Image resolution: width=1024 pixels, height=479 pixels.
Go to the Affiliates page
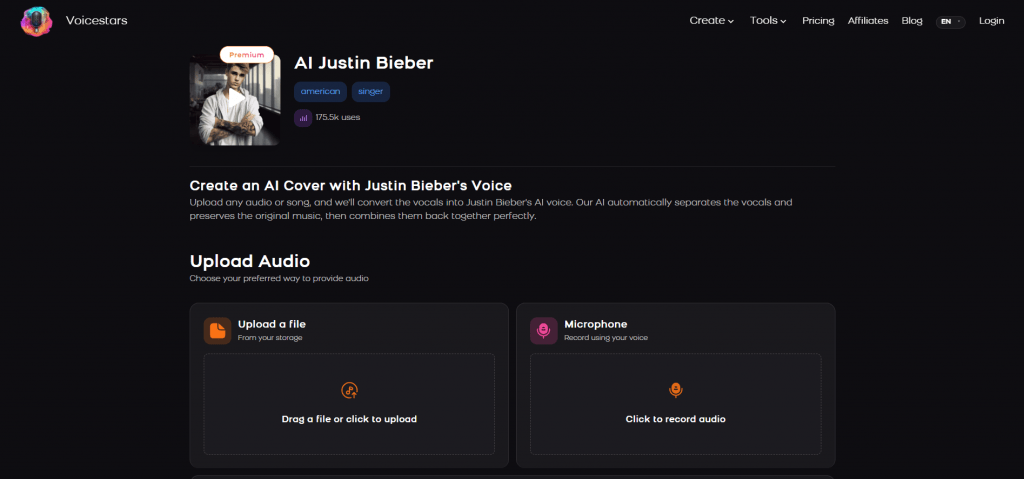click(x=868, y=21)
